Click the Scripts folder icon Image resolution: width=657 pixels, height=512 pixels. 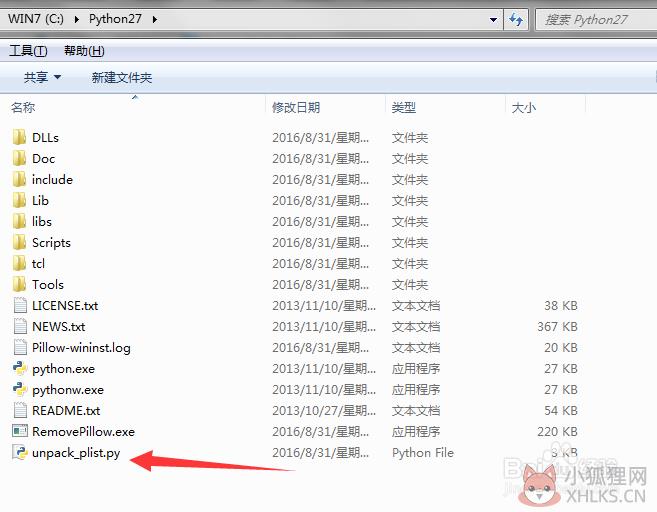pos(19,242)
